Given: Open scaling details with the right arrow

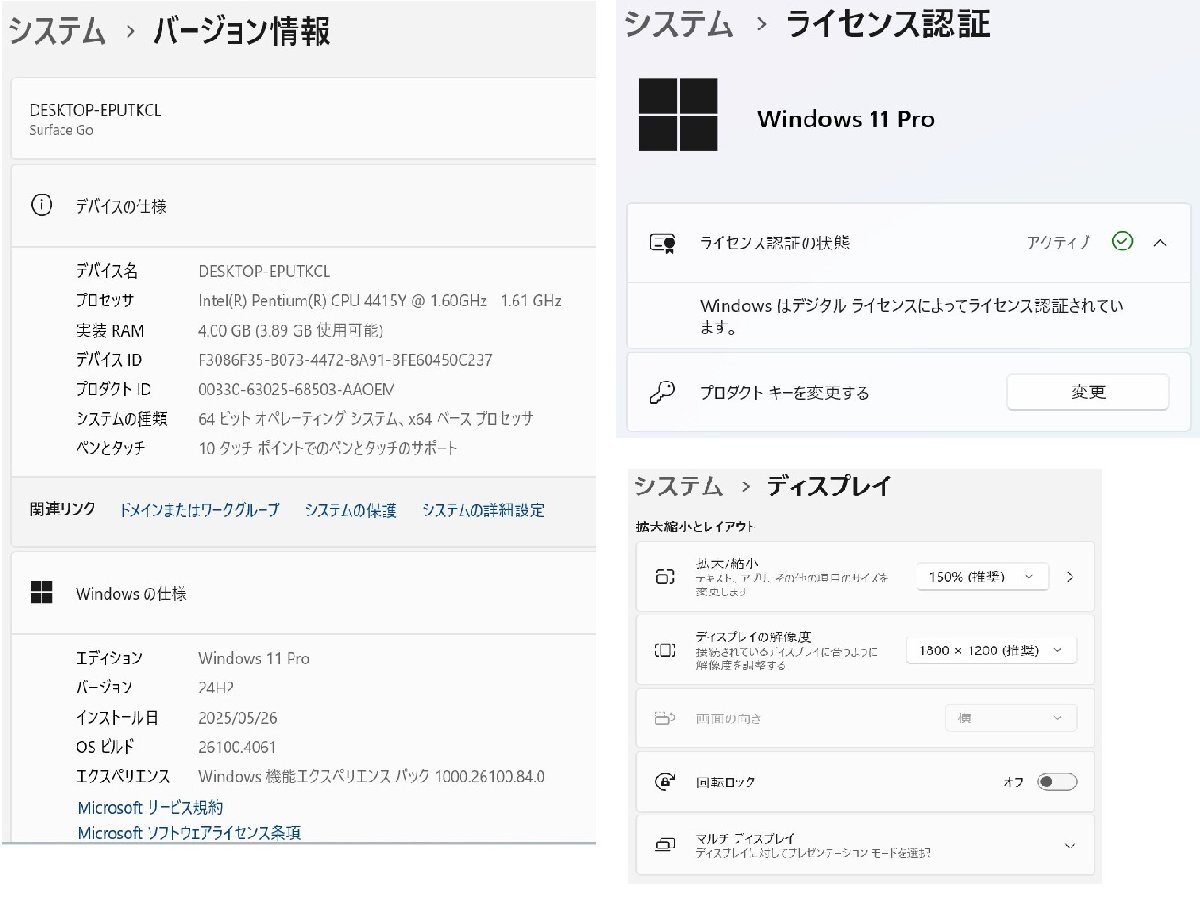Looking at the screenshot, I should (1072, 576).
